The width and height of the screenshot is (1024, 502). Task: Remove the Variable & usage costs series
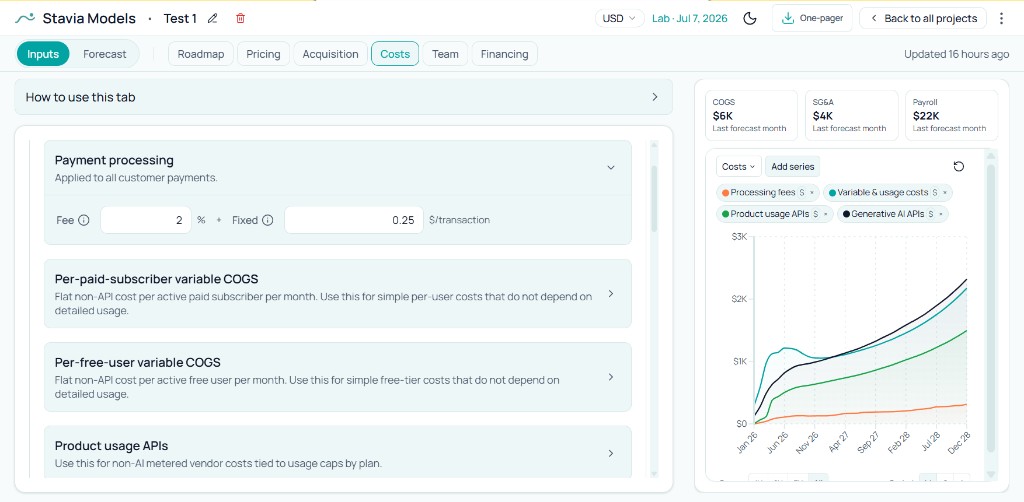(944, 193)
